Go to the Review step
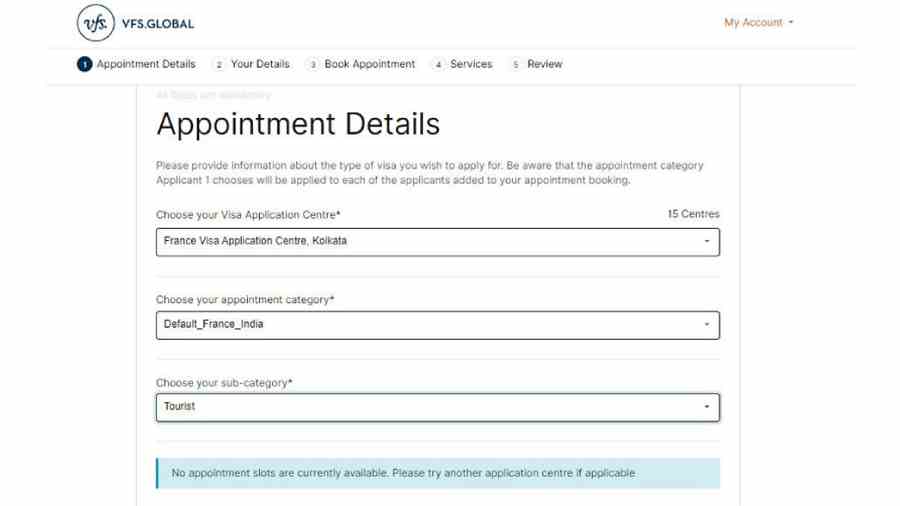This screenshot has height=506, width=900. tap(545, 64)
